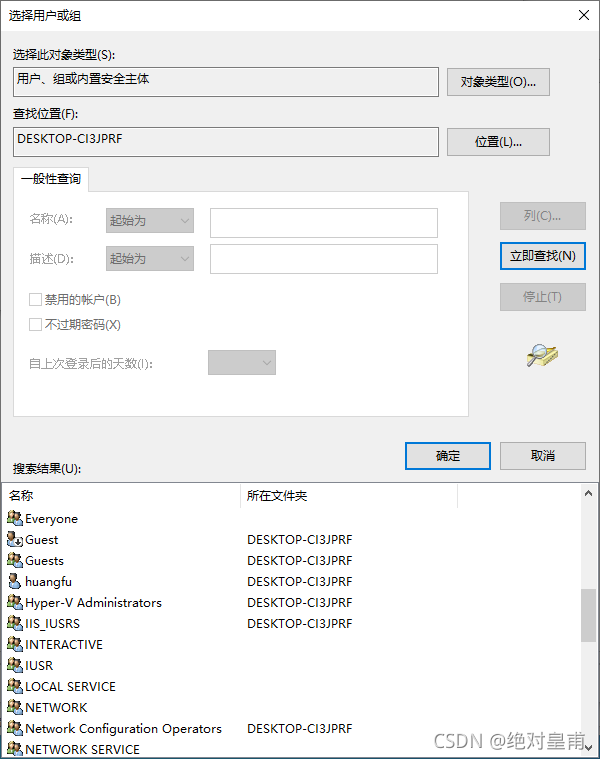Toggle 禁用的帐户(B) checkbox

tap(35, 300)
